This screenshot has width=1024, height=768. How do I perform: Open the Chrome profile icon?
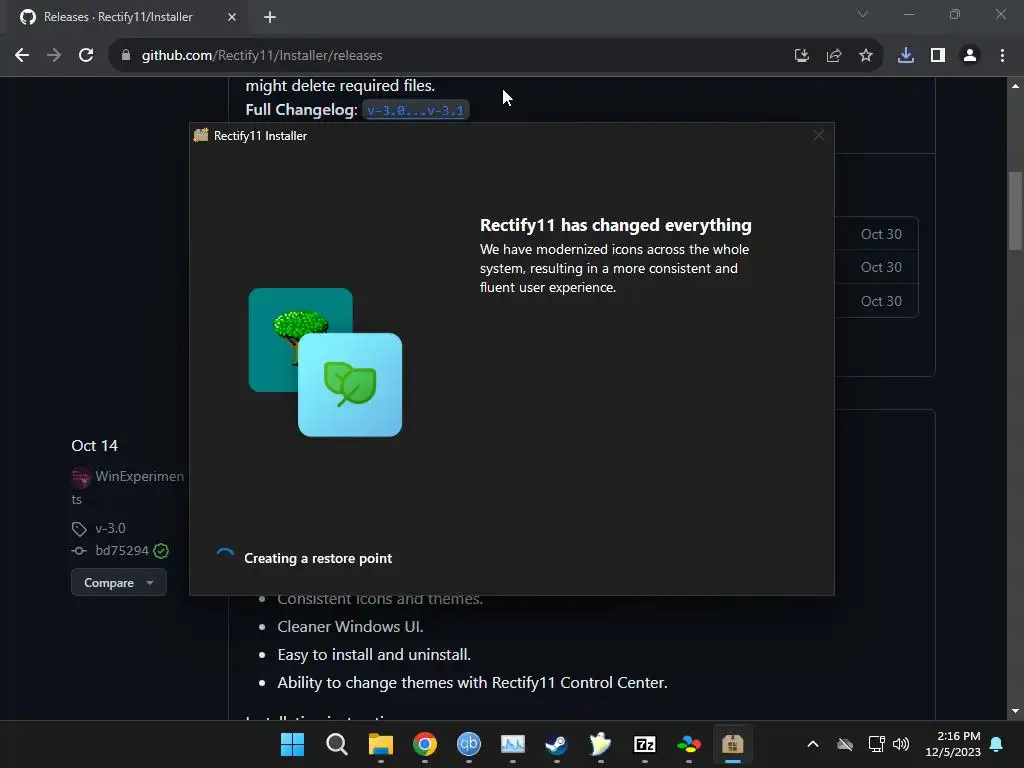tap(970, 56)
